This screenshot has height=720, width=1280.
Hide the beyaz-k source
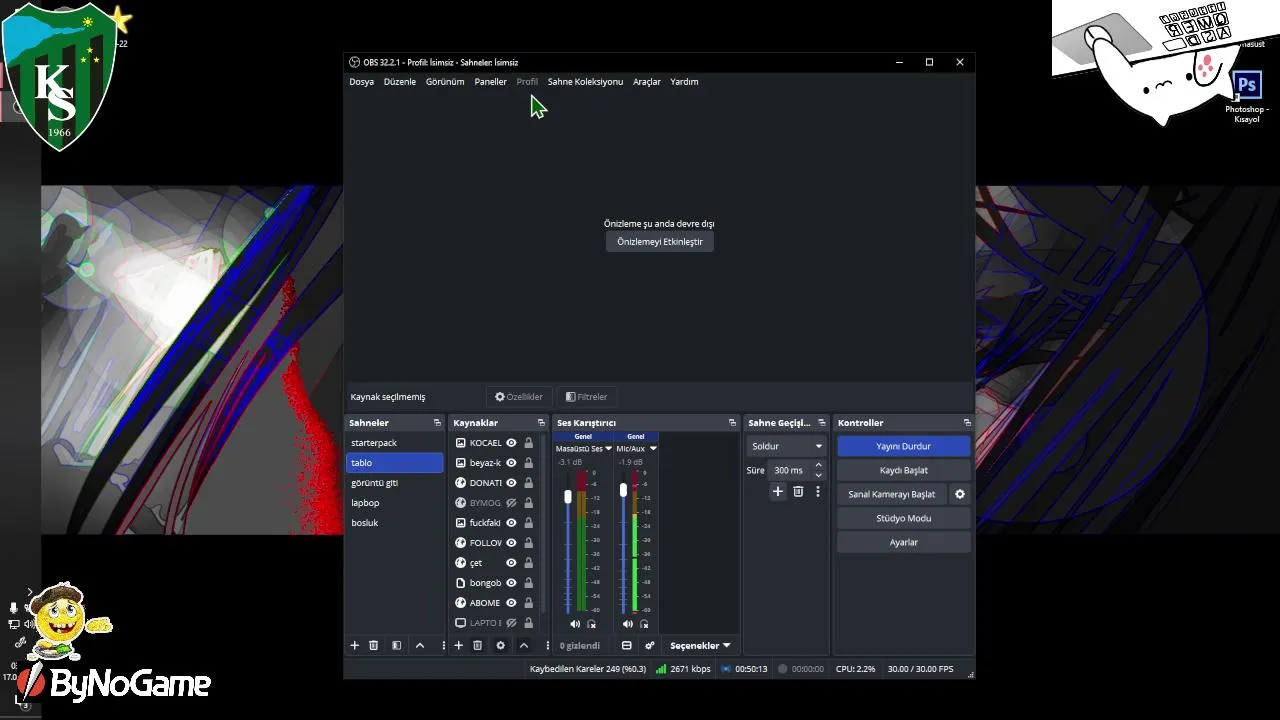511,463
